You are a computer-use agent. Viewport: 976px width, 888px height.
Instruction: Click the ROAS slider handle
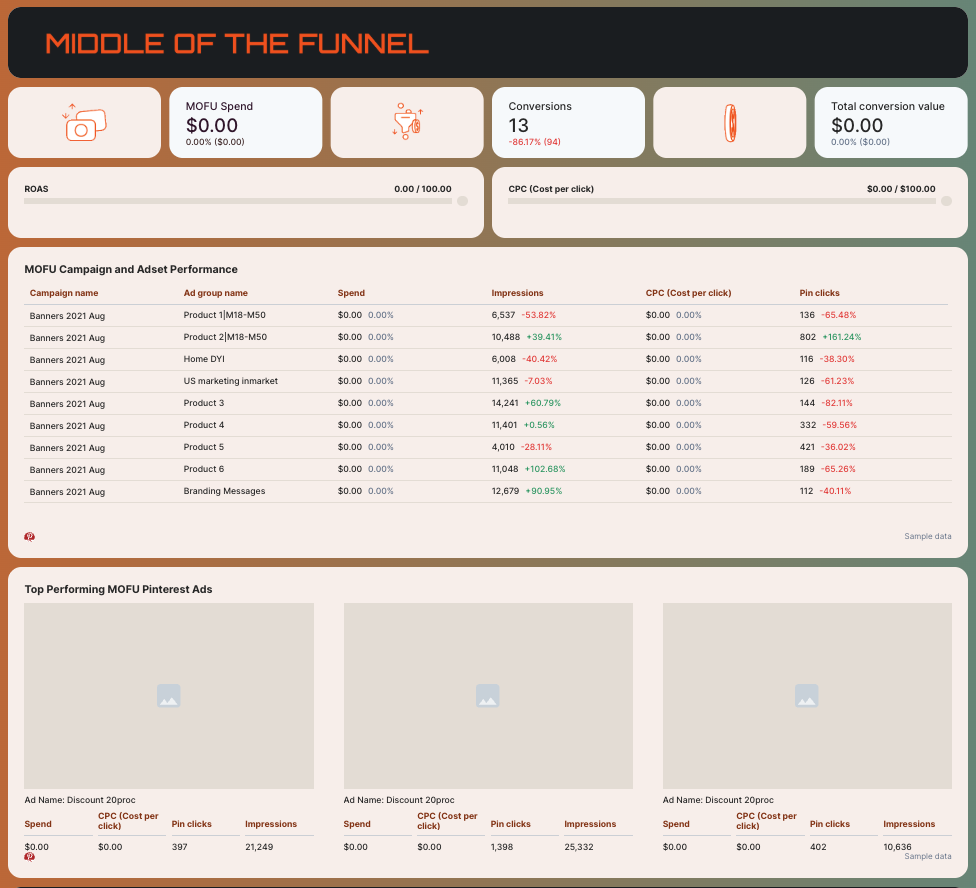pos(461,201)
